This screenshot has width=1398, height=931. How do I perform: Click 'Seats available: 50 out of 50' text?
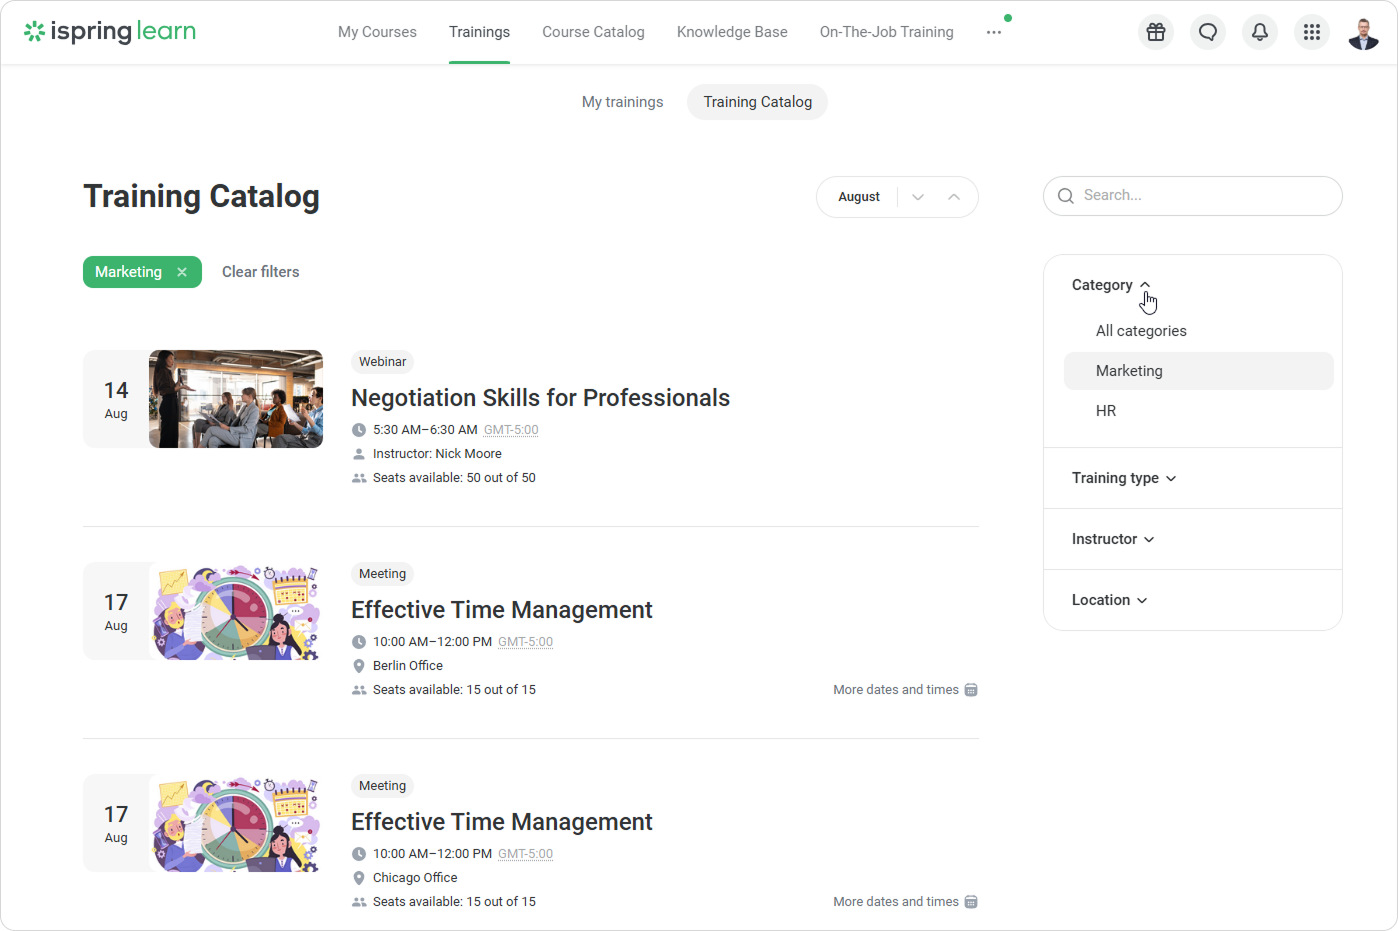coord(454,478)
